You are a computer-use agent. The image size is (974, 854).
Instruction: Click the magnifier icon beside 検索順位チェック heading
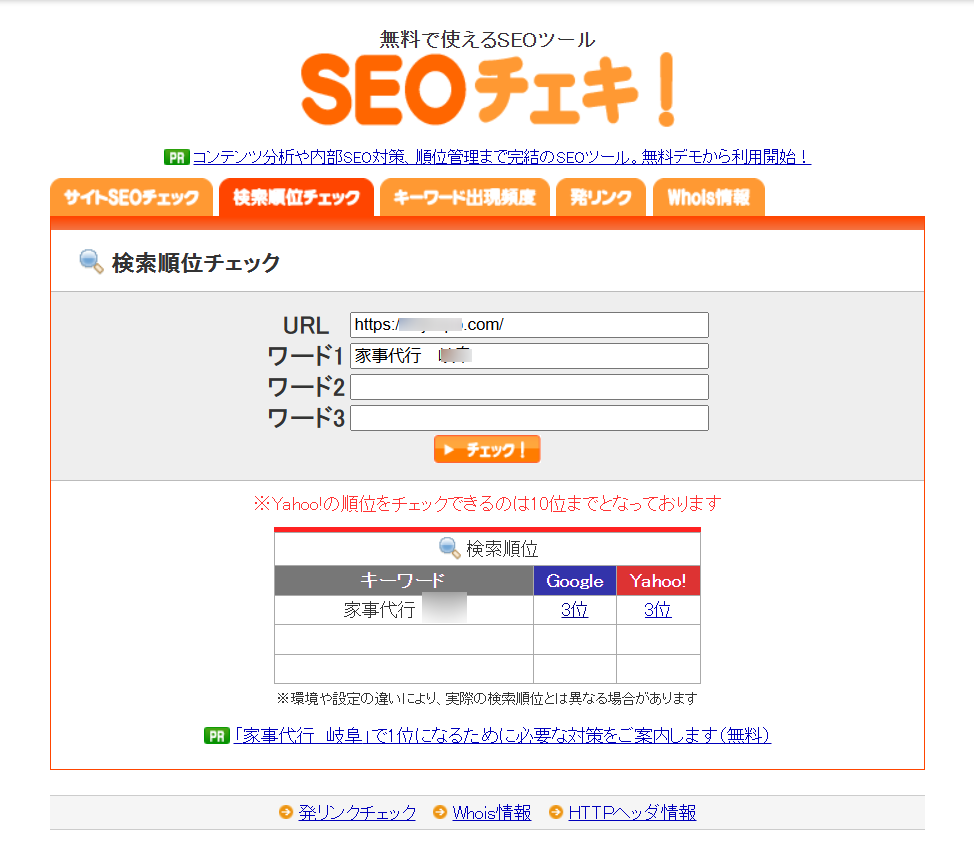(91, 261)
